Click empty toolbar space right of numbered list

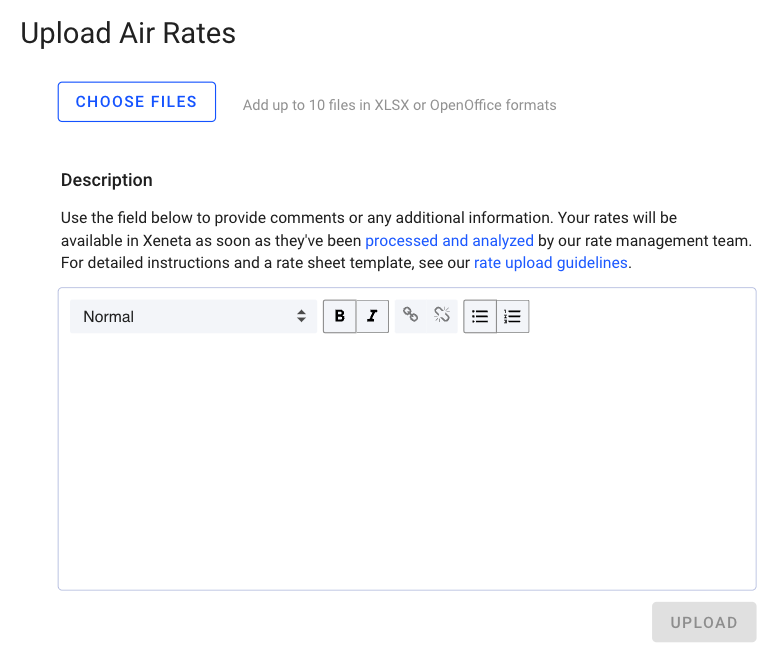pyautogui.click(x=640, y=316)
